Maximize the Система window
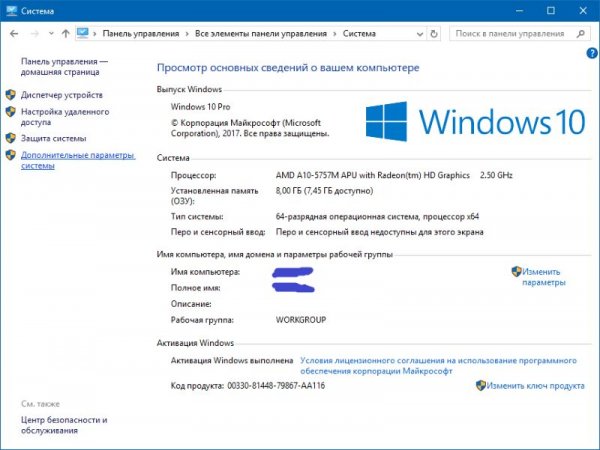The width and height of the screenshot is (600, 450). (x=551, y=10)
